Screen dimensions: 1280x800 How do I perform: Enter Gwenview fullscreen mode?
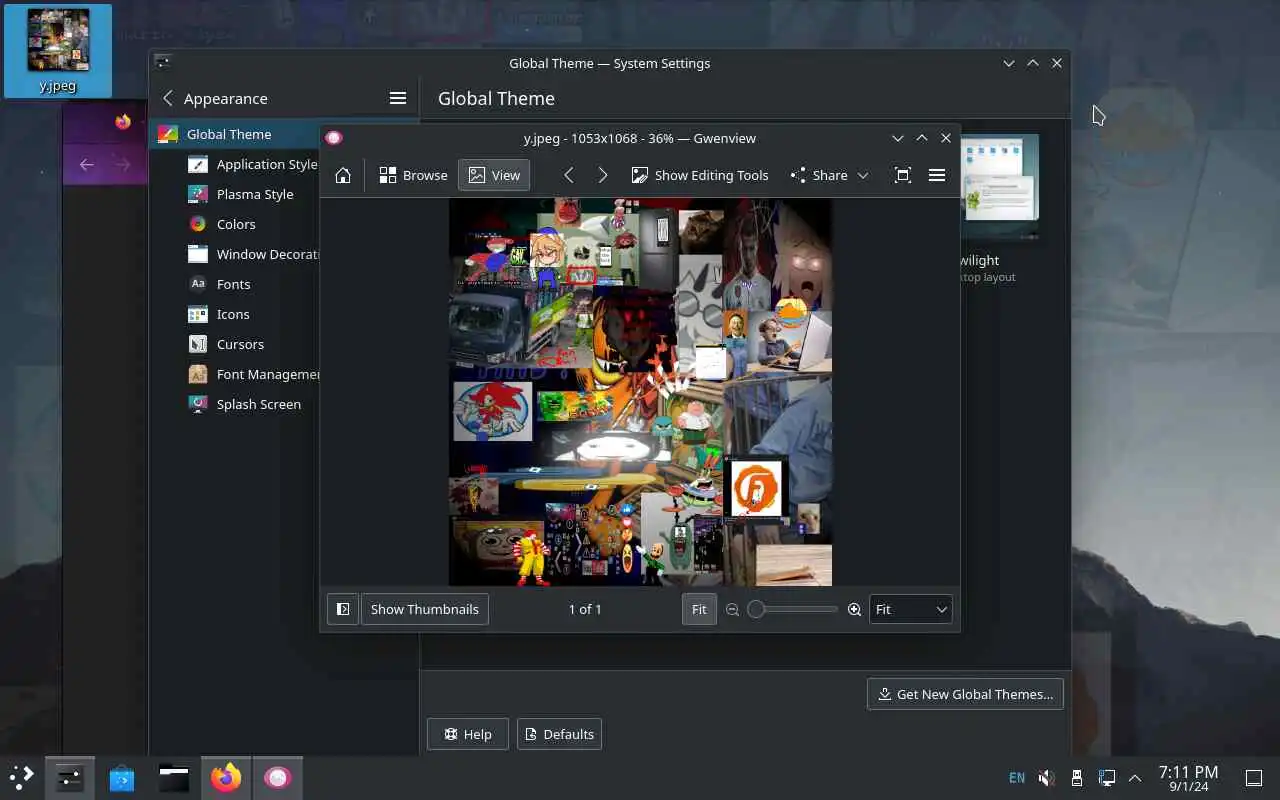902,175
